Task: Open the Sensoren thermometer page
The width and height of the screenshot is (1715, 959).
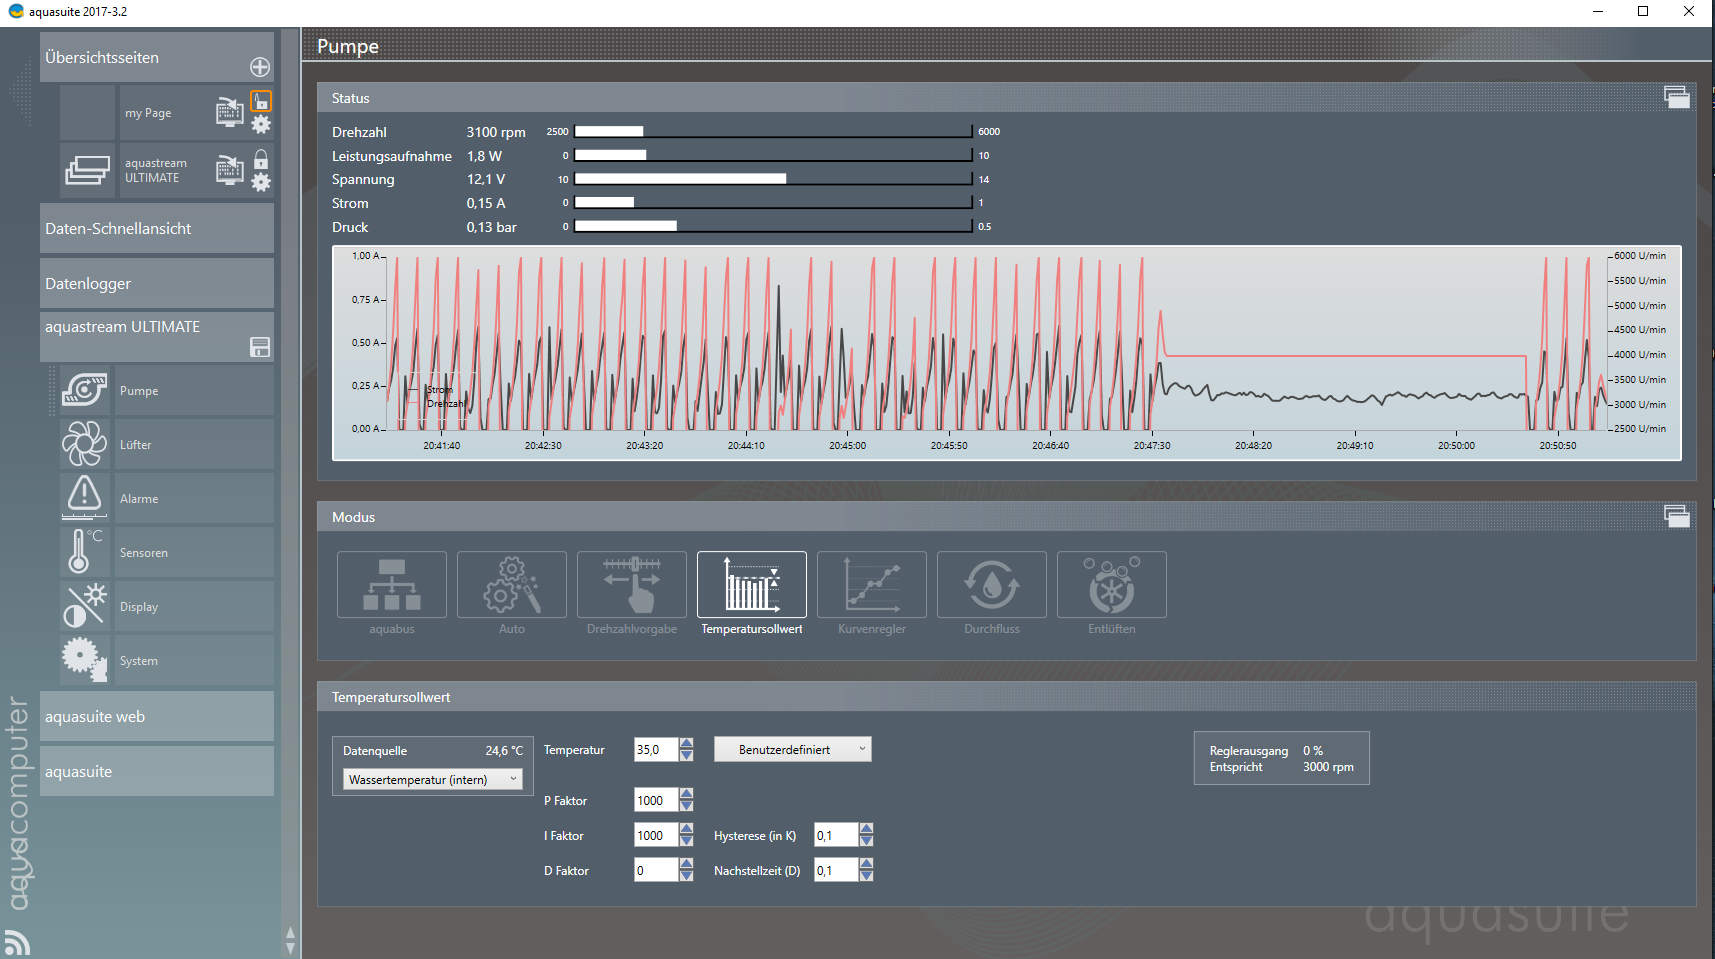Action: point(85,552)
